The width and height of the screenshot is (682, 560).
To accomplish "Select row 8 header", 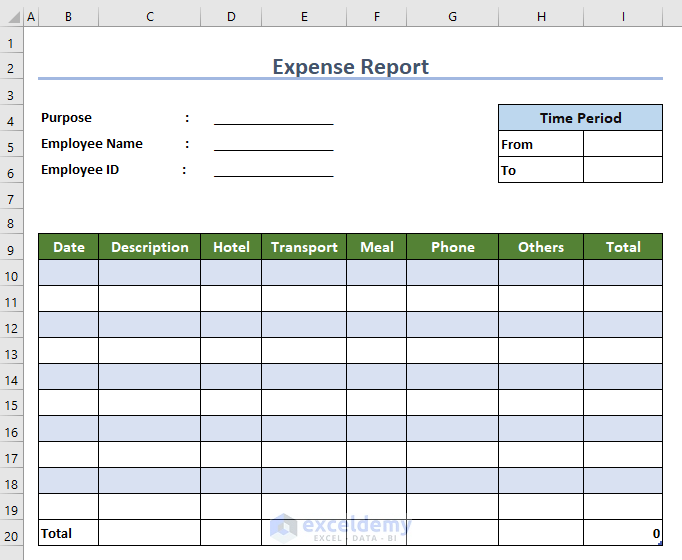I will point(11,223).
